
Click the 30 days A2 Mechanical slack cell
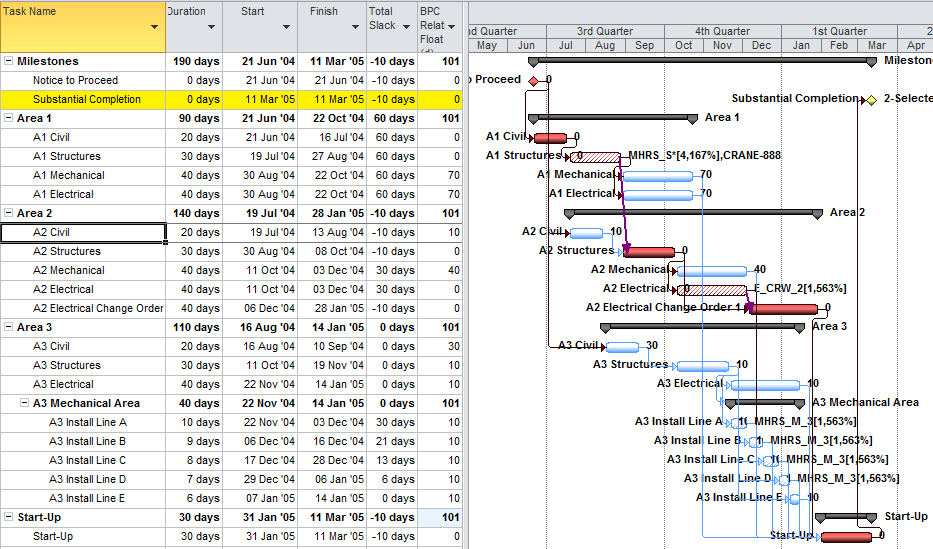tap(392, 271)
